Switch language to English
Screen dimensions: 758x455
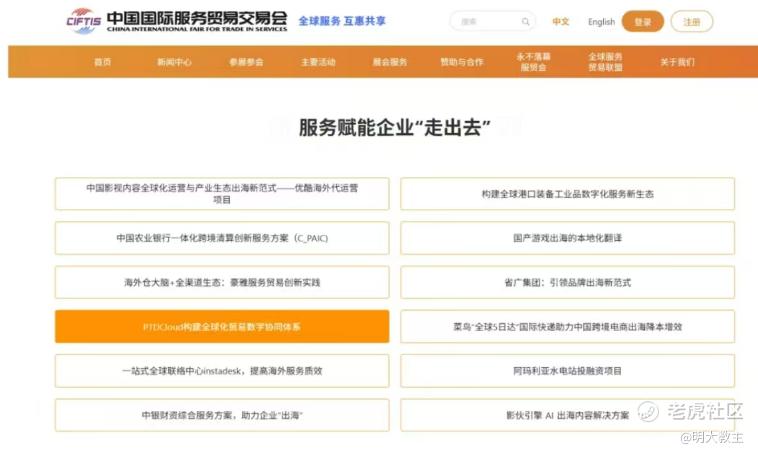601,22
